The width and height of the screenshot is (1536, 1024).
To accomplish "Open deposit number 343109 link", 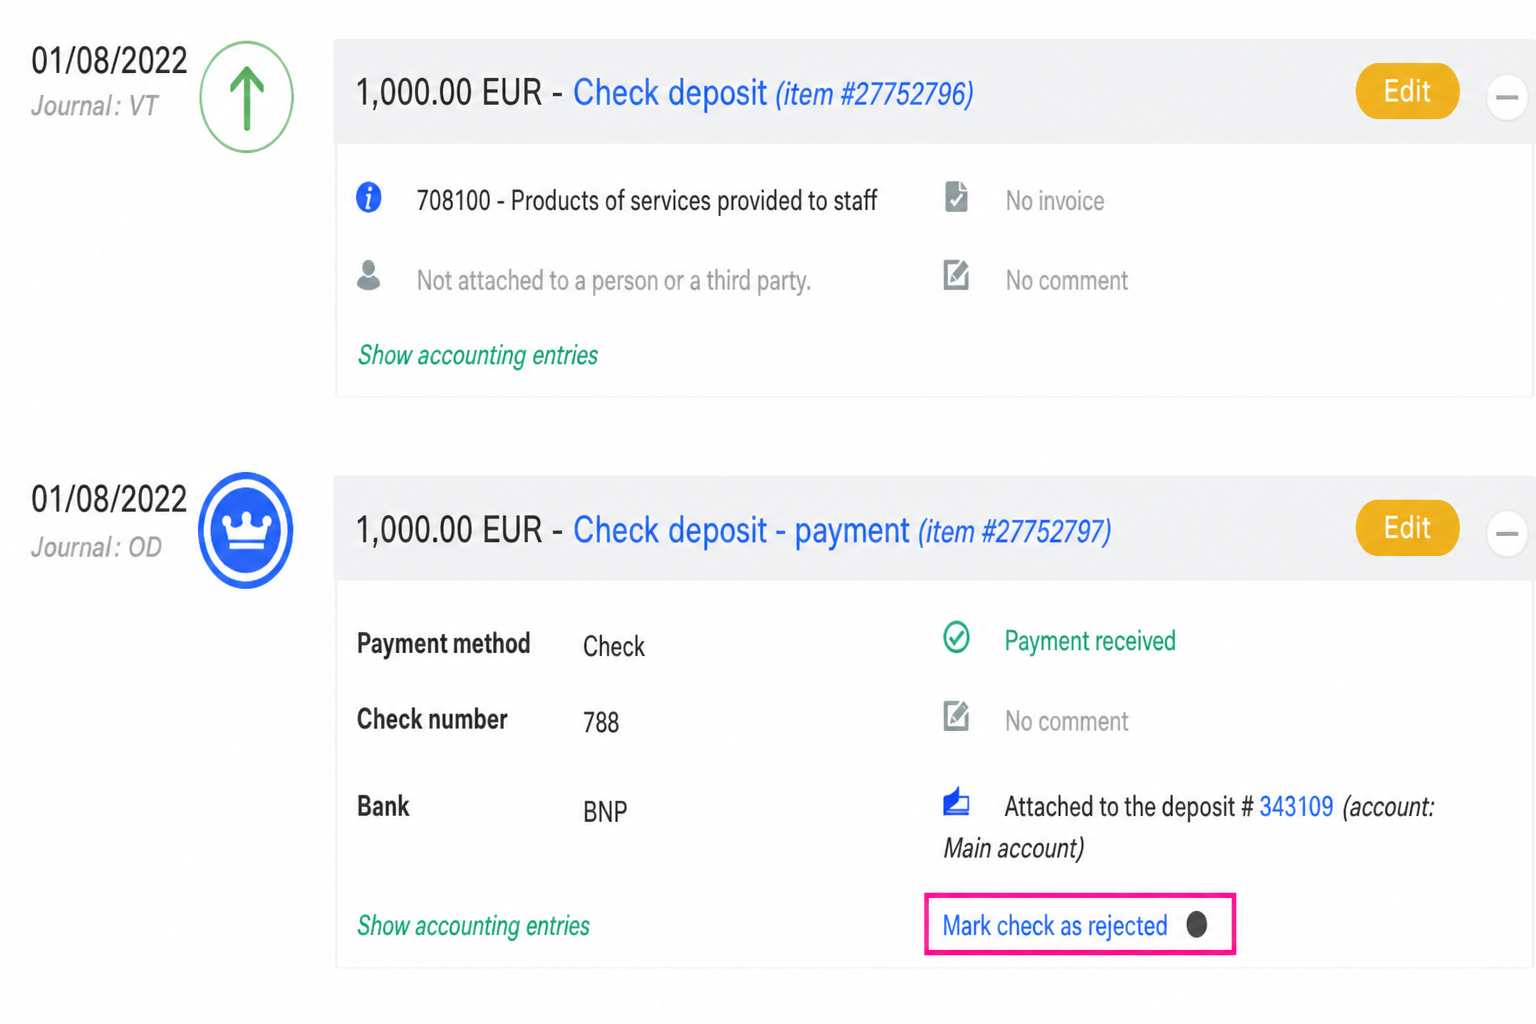I will pyautogui.click(x=1296, y=807).
